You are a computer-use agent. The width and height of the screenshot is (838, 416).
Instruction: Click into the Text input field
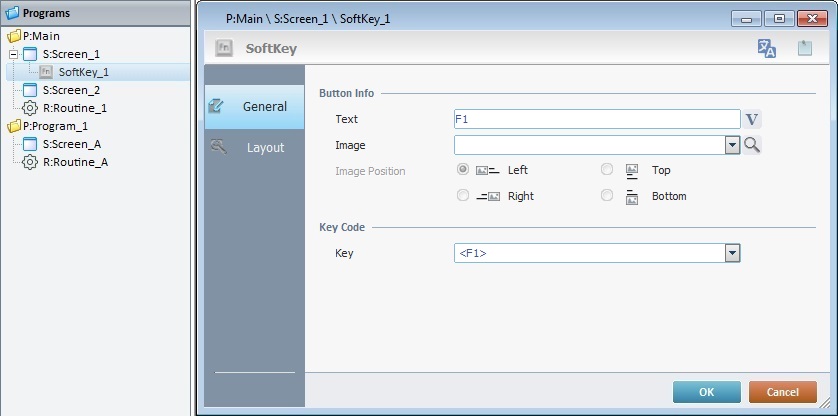coord(596,119)
